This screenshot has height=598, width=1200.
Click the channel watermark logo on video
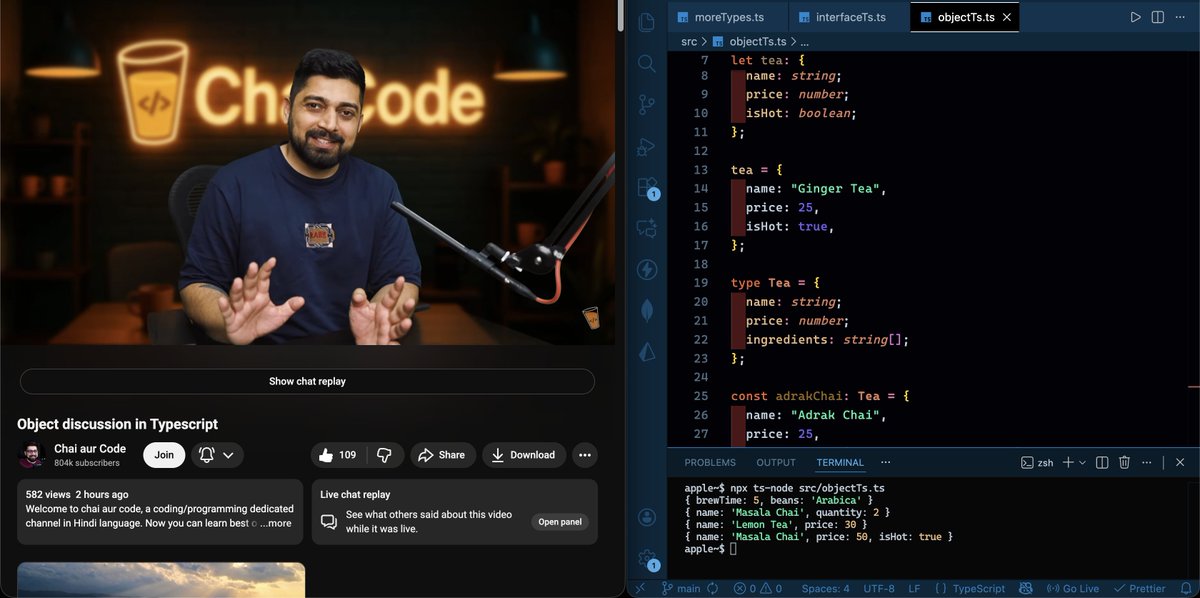pyautogui.click(x=591, y=318)
